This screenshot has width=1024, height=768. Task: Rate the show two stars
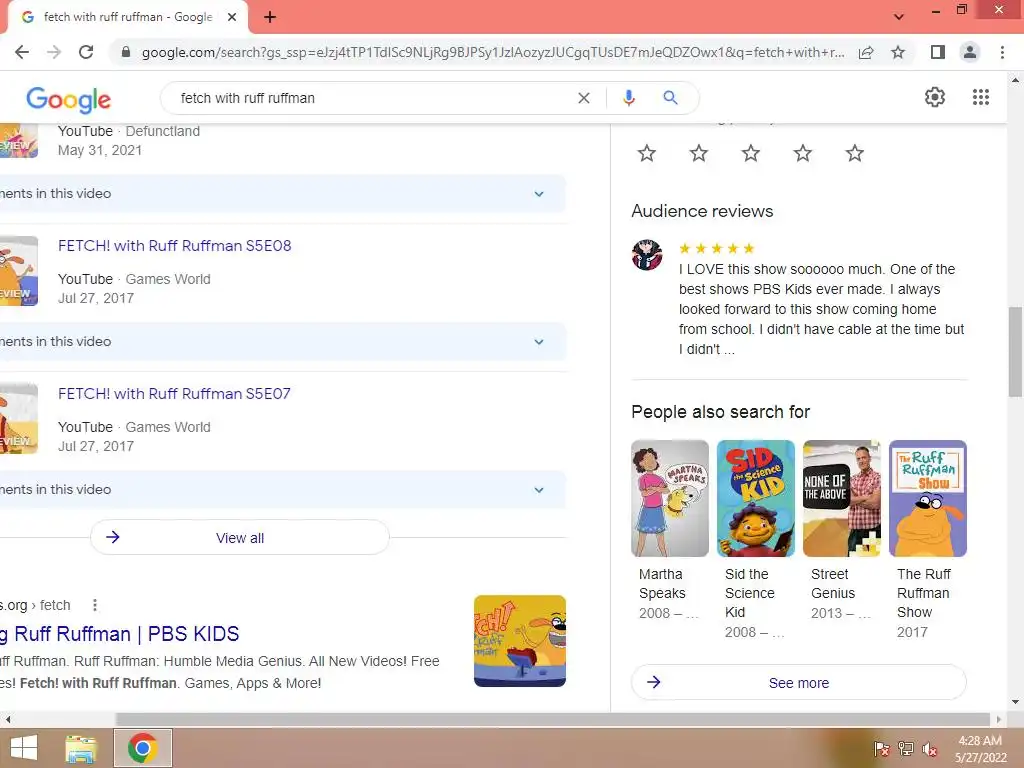tap(699, 153)
